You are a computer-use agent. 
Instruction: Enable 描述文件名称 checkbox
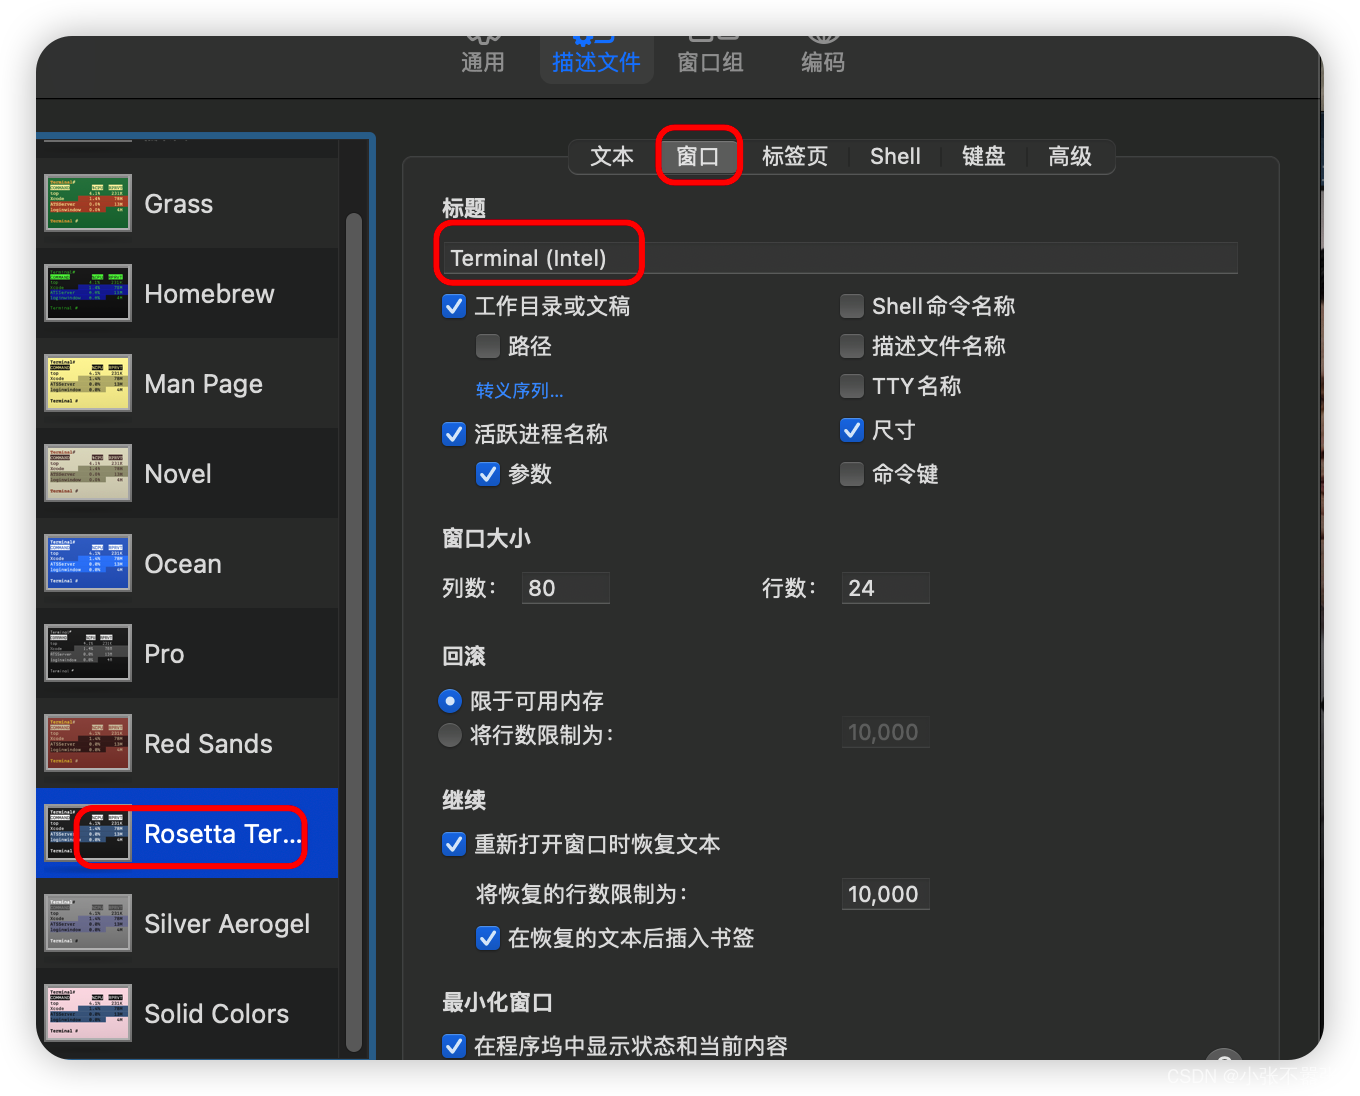(x=852, y=346)
